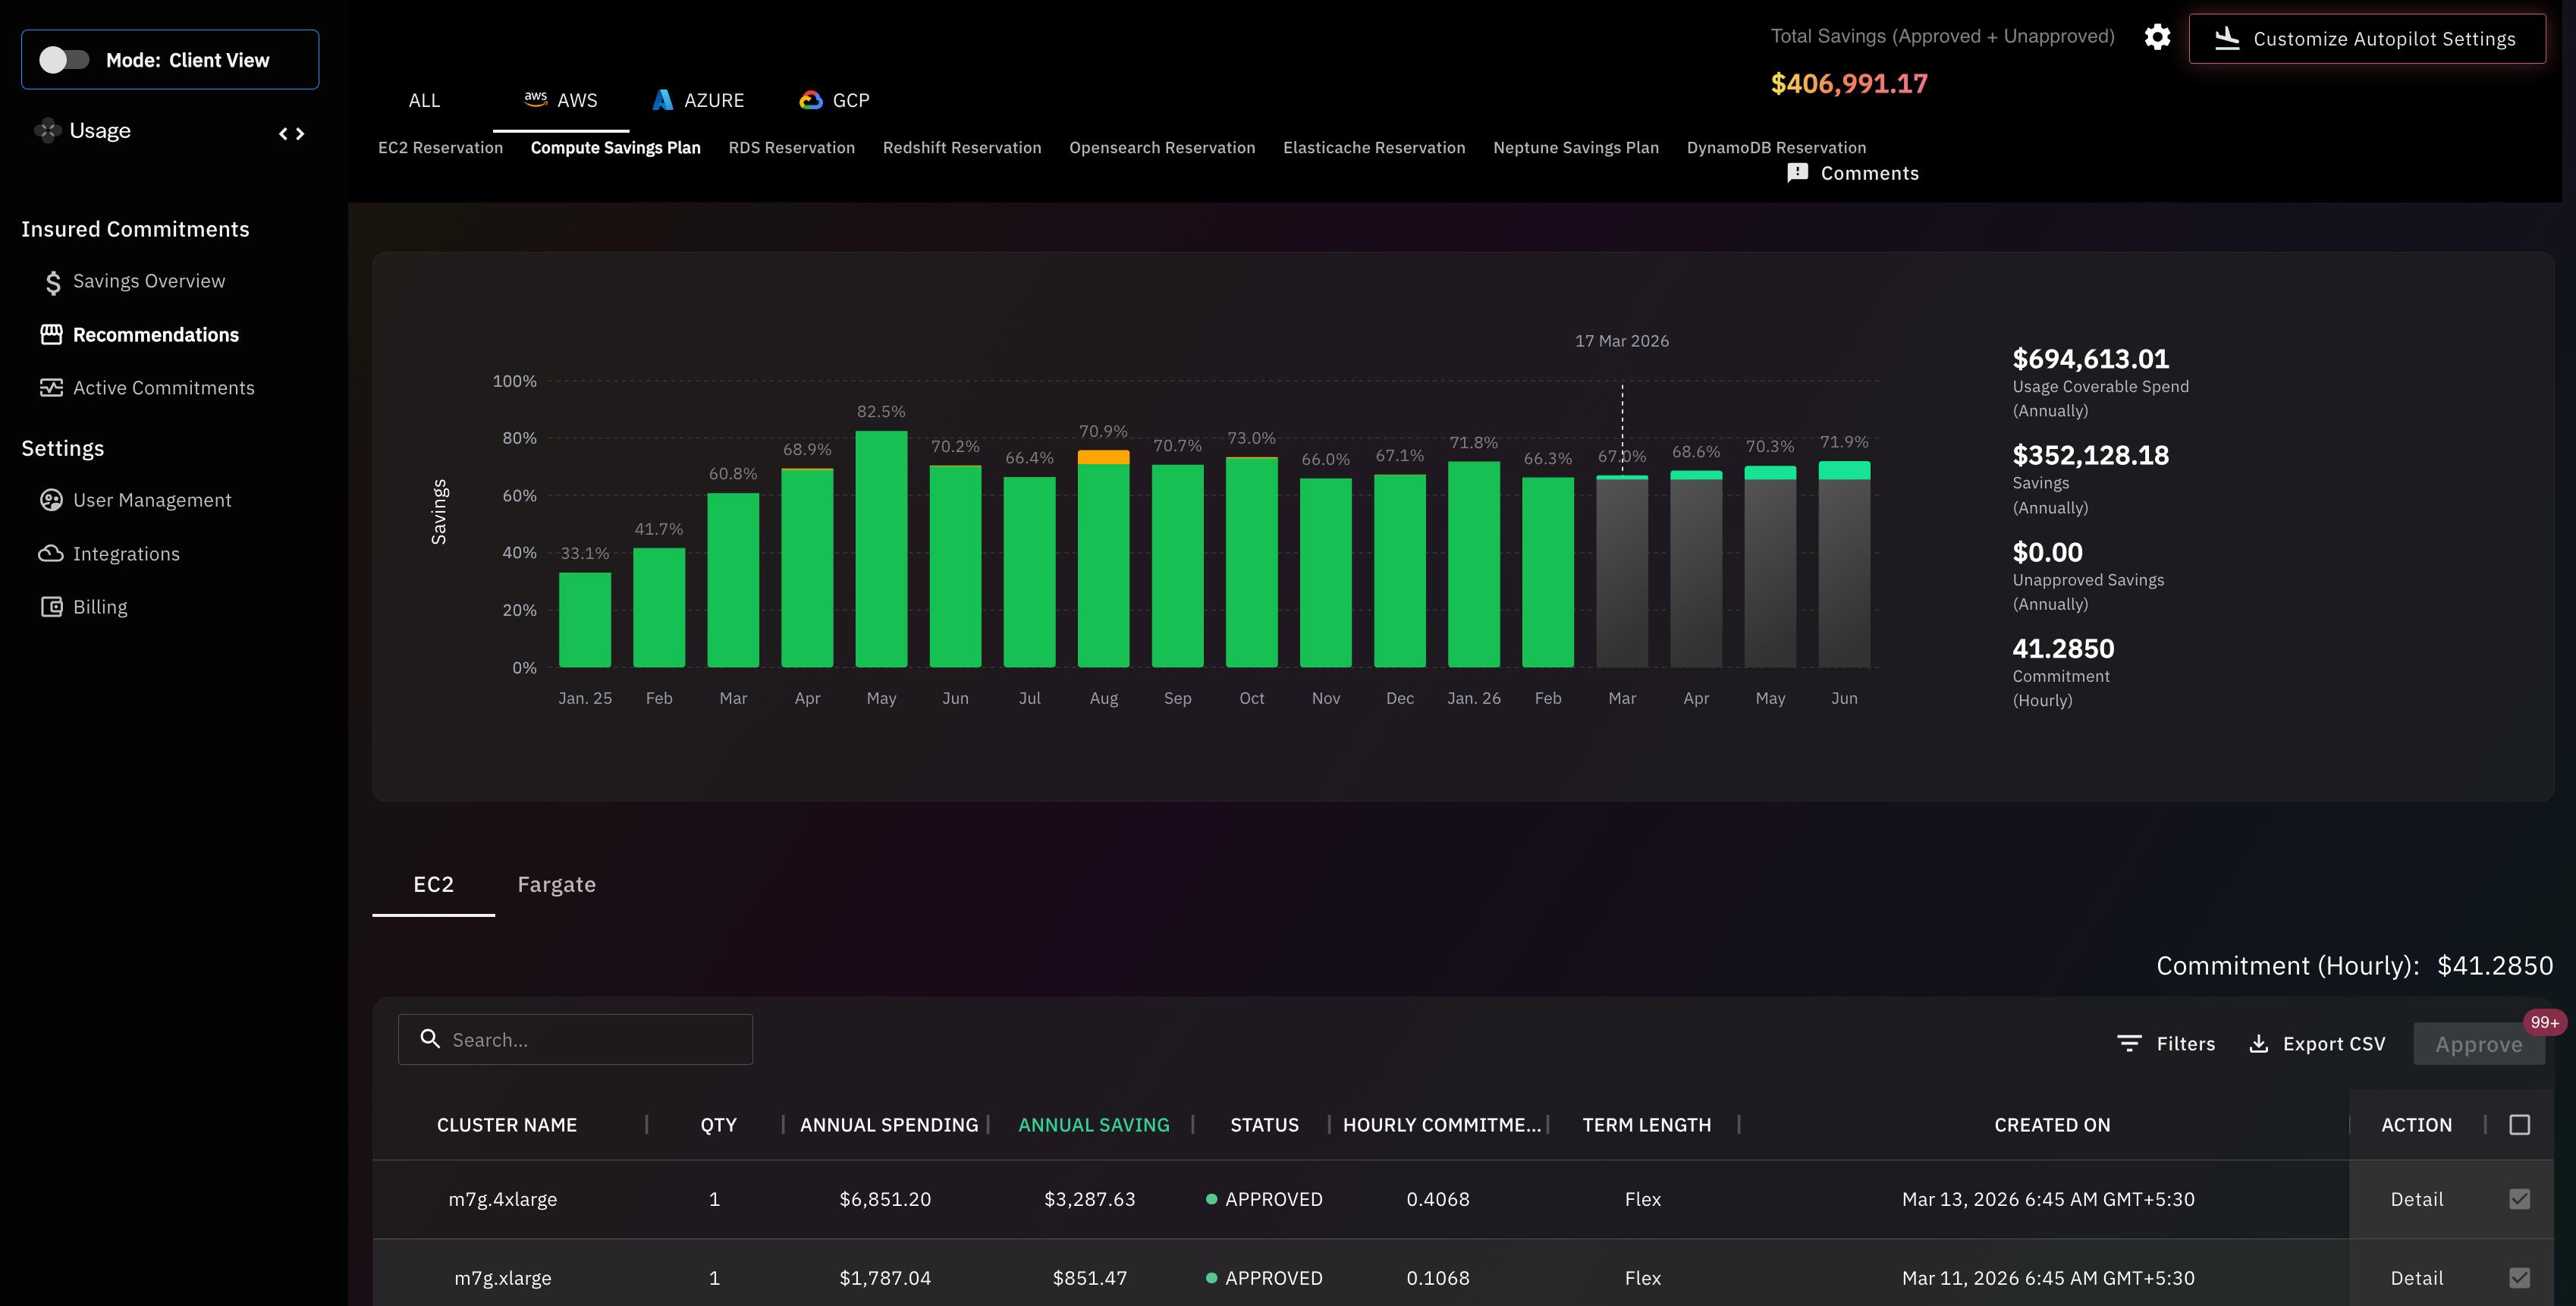Click Export CSV download icon
Image resolution: width=2576 pixels, height=1306 pixels.
pos(2258,1044)
